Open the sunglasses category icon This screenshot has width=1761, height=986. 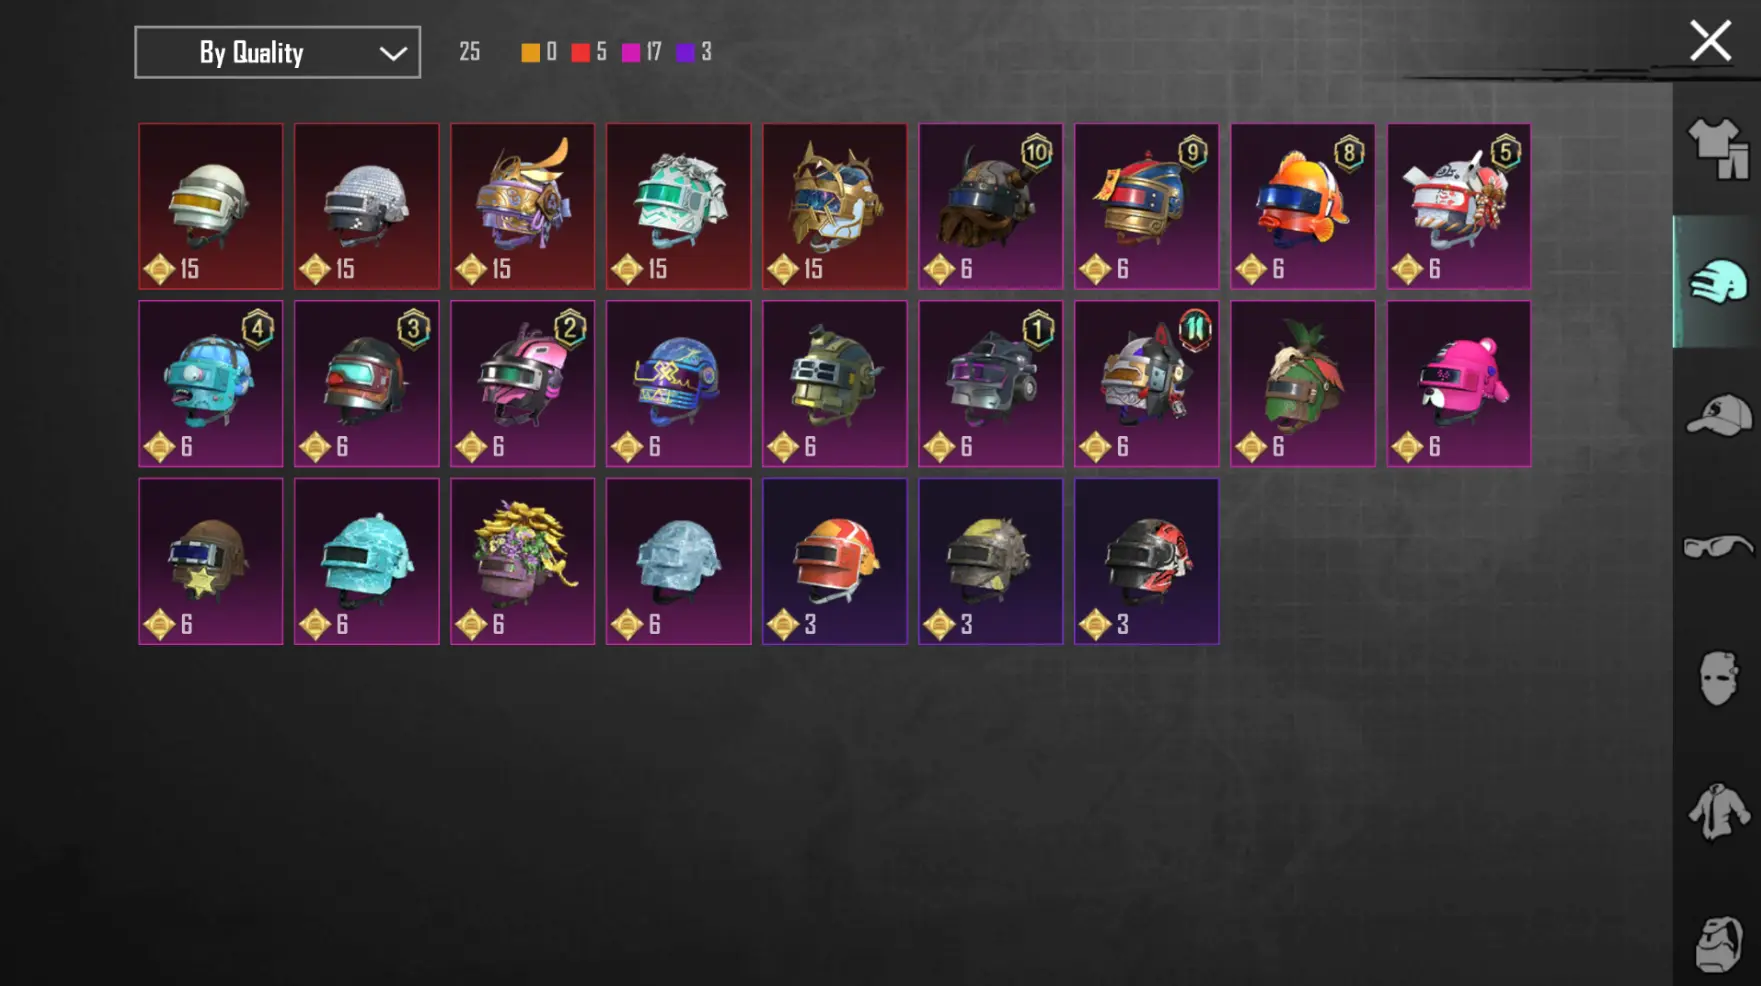tap(1717, 547)
